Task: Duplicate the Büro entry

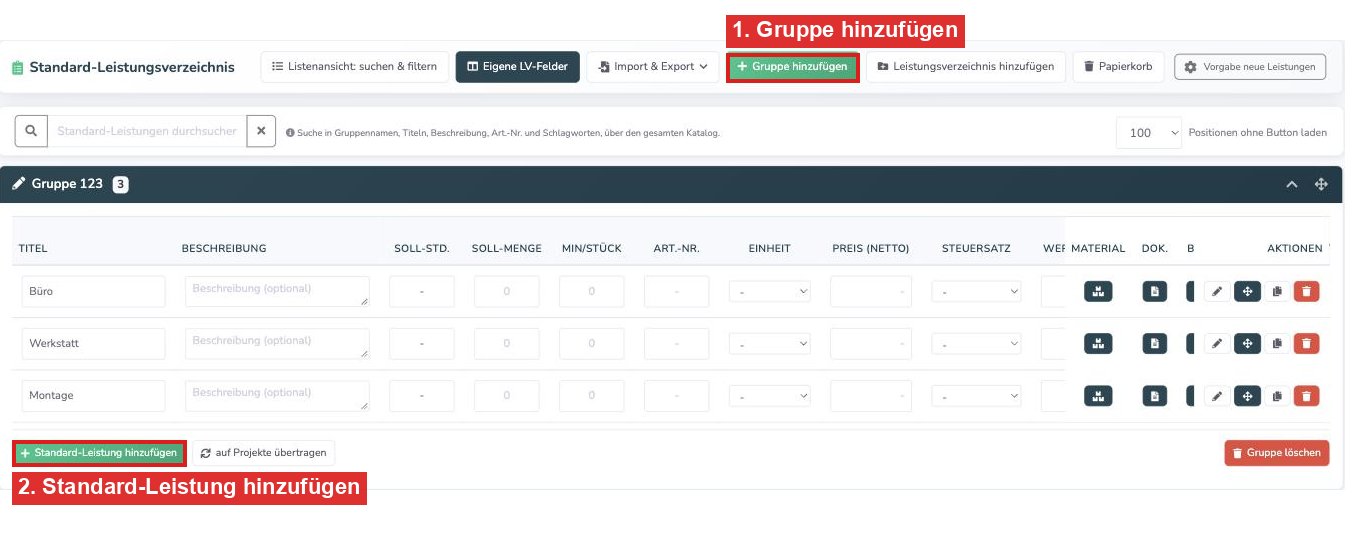Action: [1277, 291]
